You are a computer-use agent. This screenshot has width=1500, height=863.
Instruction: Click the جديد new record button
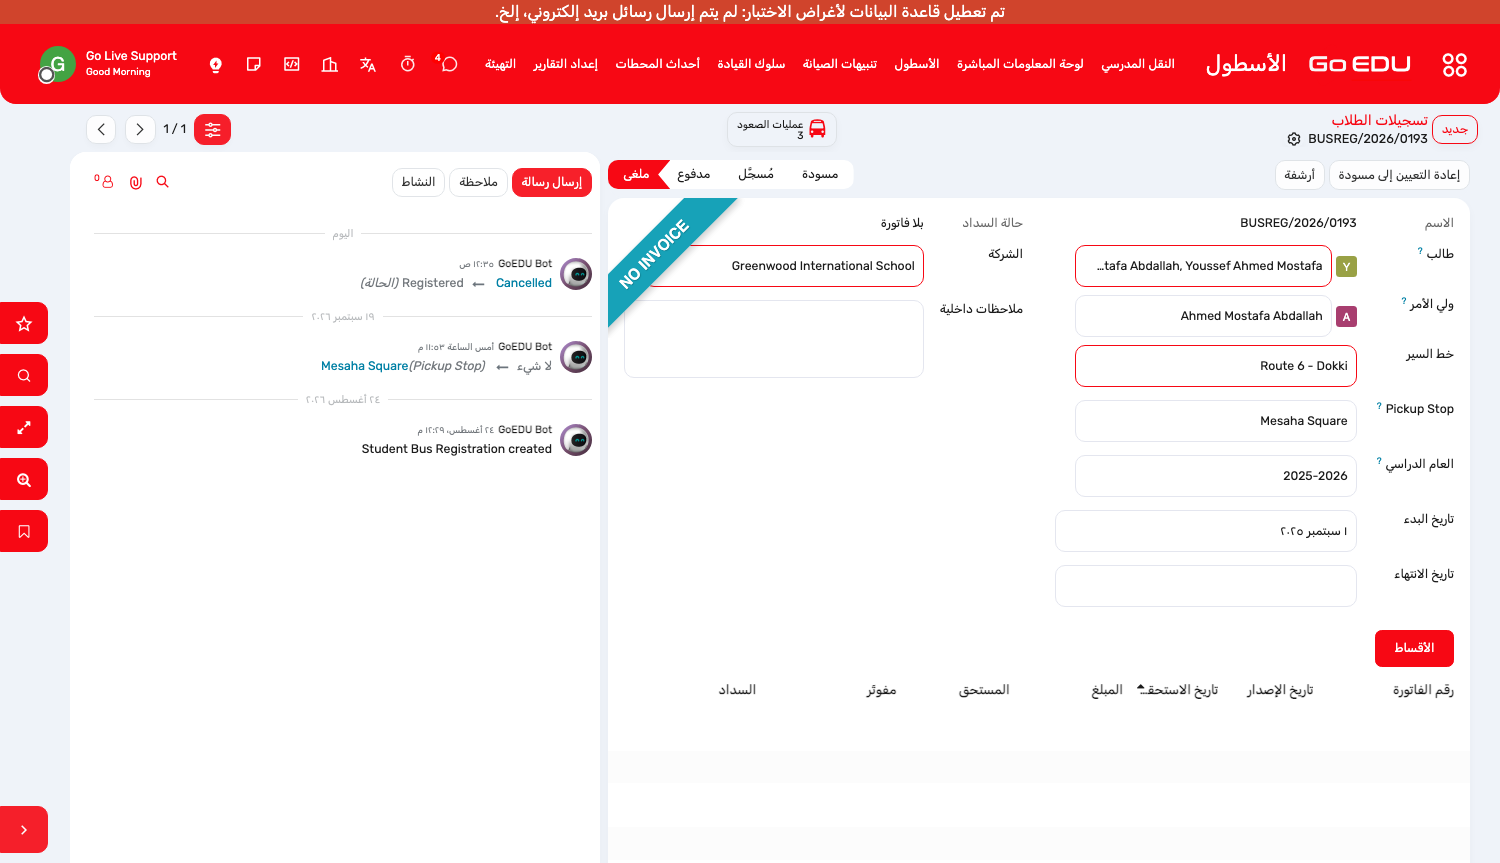click(1454, 130)
